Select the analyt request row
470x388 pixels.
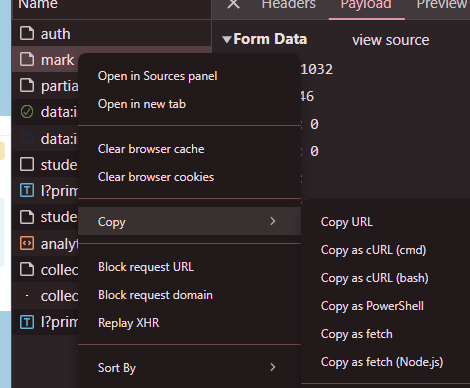(45, 244)
